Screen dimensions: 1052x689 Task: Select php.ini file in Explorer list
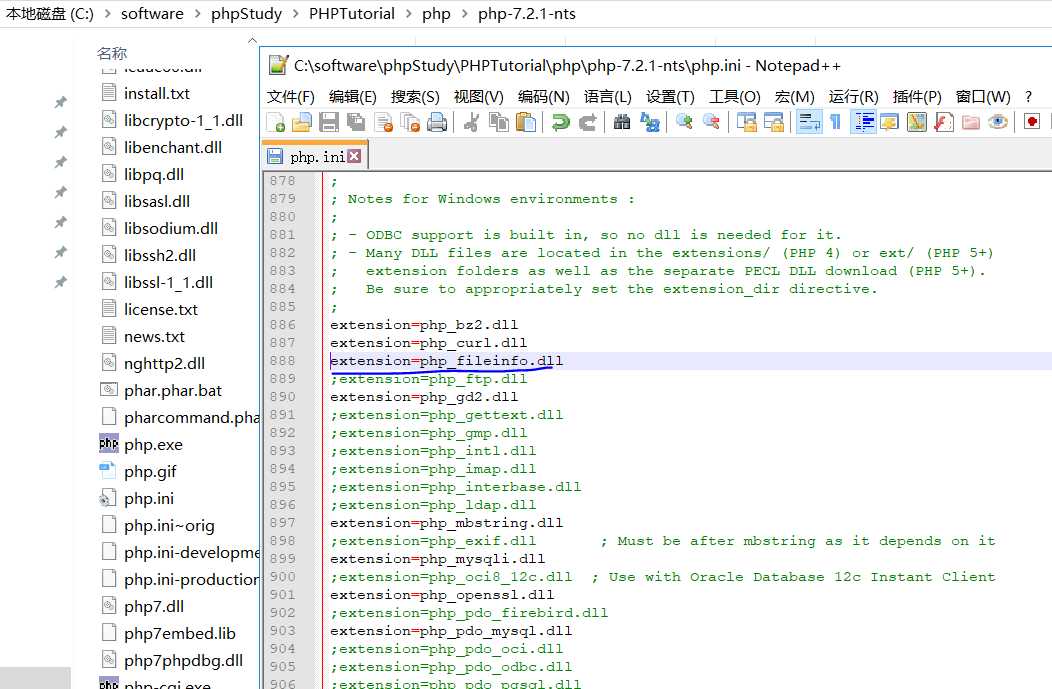[138, 498]
